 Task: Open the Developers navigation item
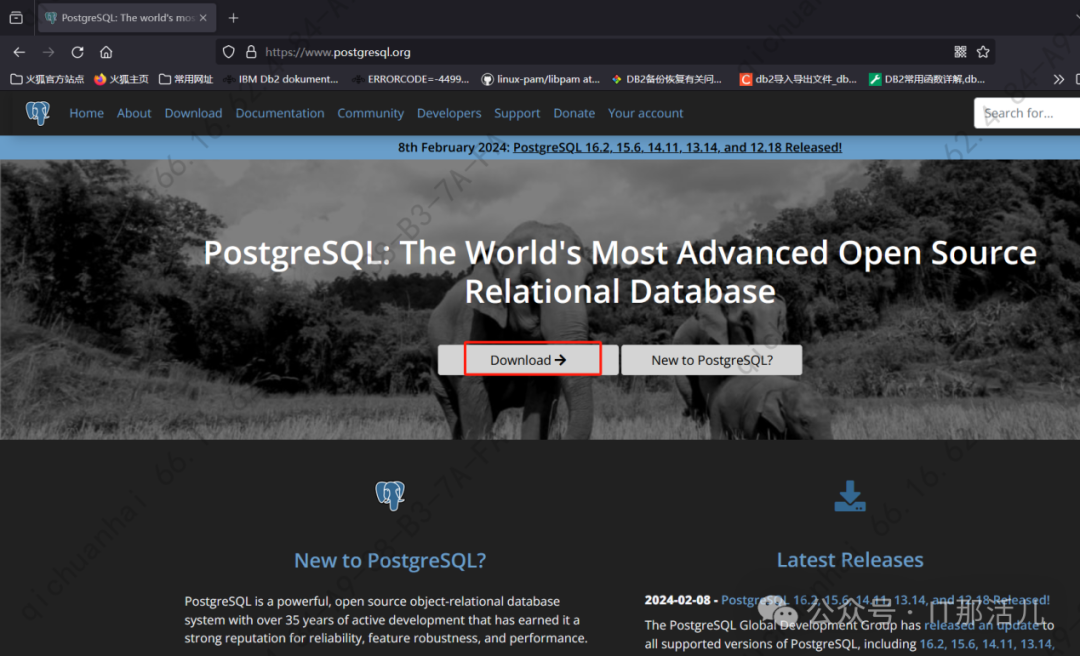(449, 113)
